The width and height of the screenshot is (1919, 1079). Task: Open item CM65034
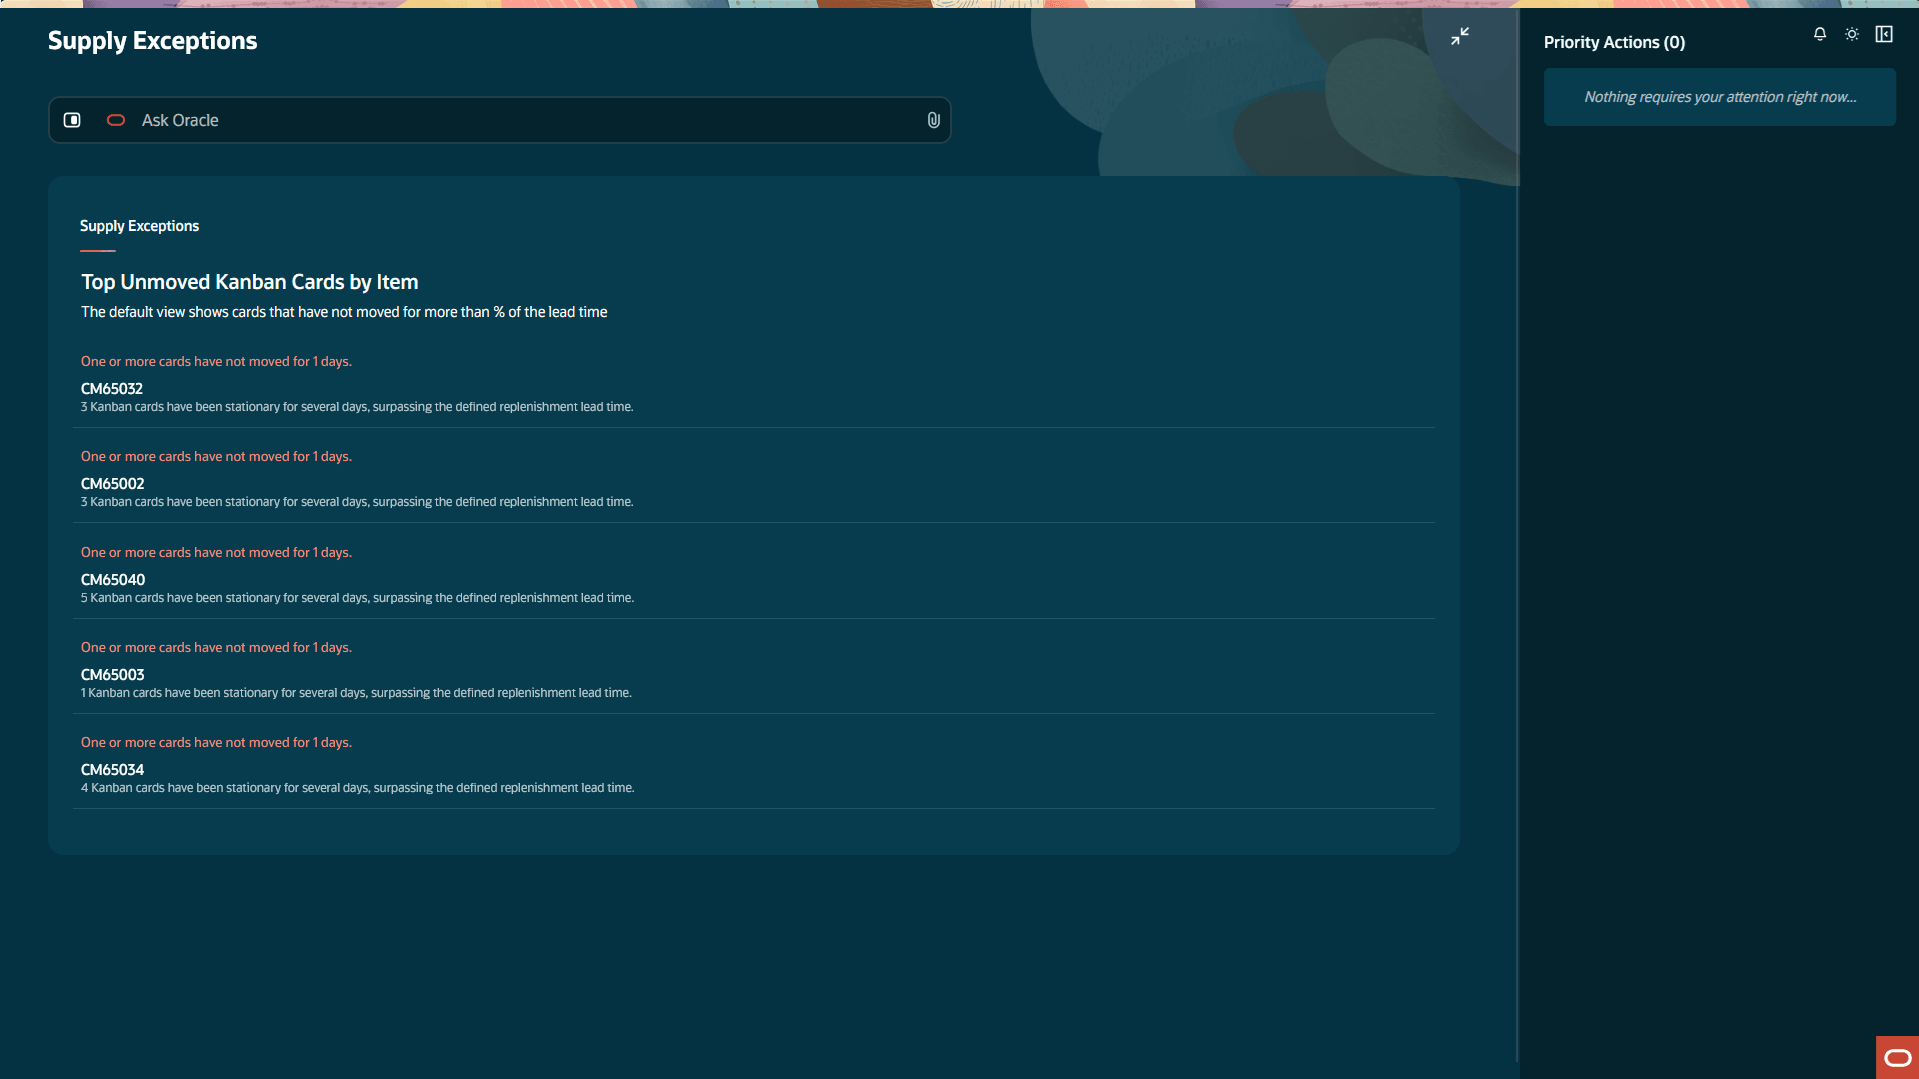pyautogui.click(x=113, y=770)
